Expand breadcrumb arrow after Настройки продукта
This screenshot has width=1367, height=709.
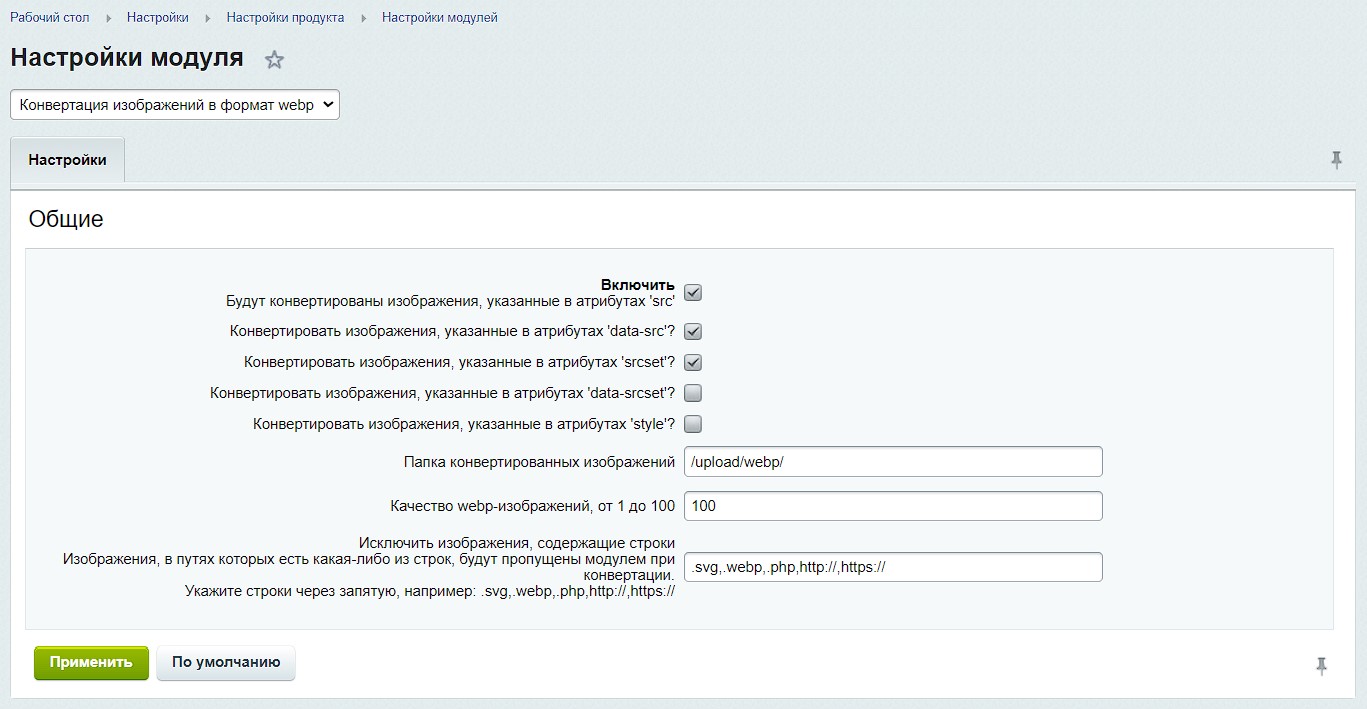[x=363, y=18]
